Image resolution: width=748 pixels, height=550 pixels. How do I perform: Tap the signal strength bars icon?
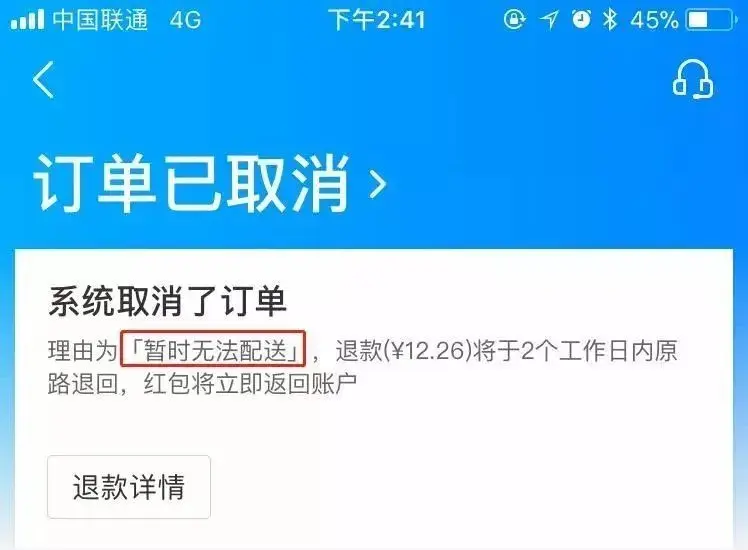(x=27, y=20)
